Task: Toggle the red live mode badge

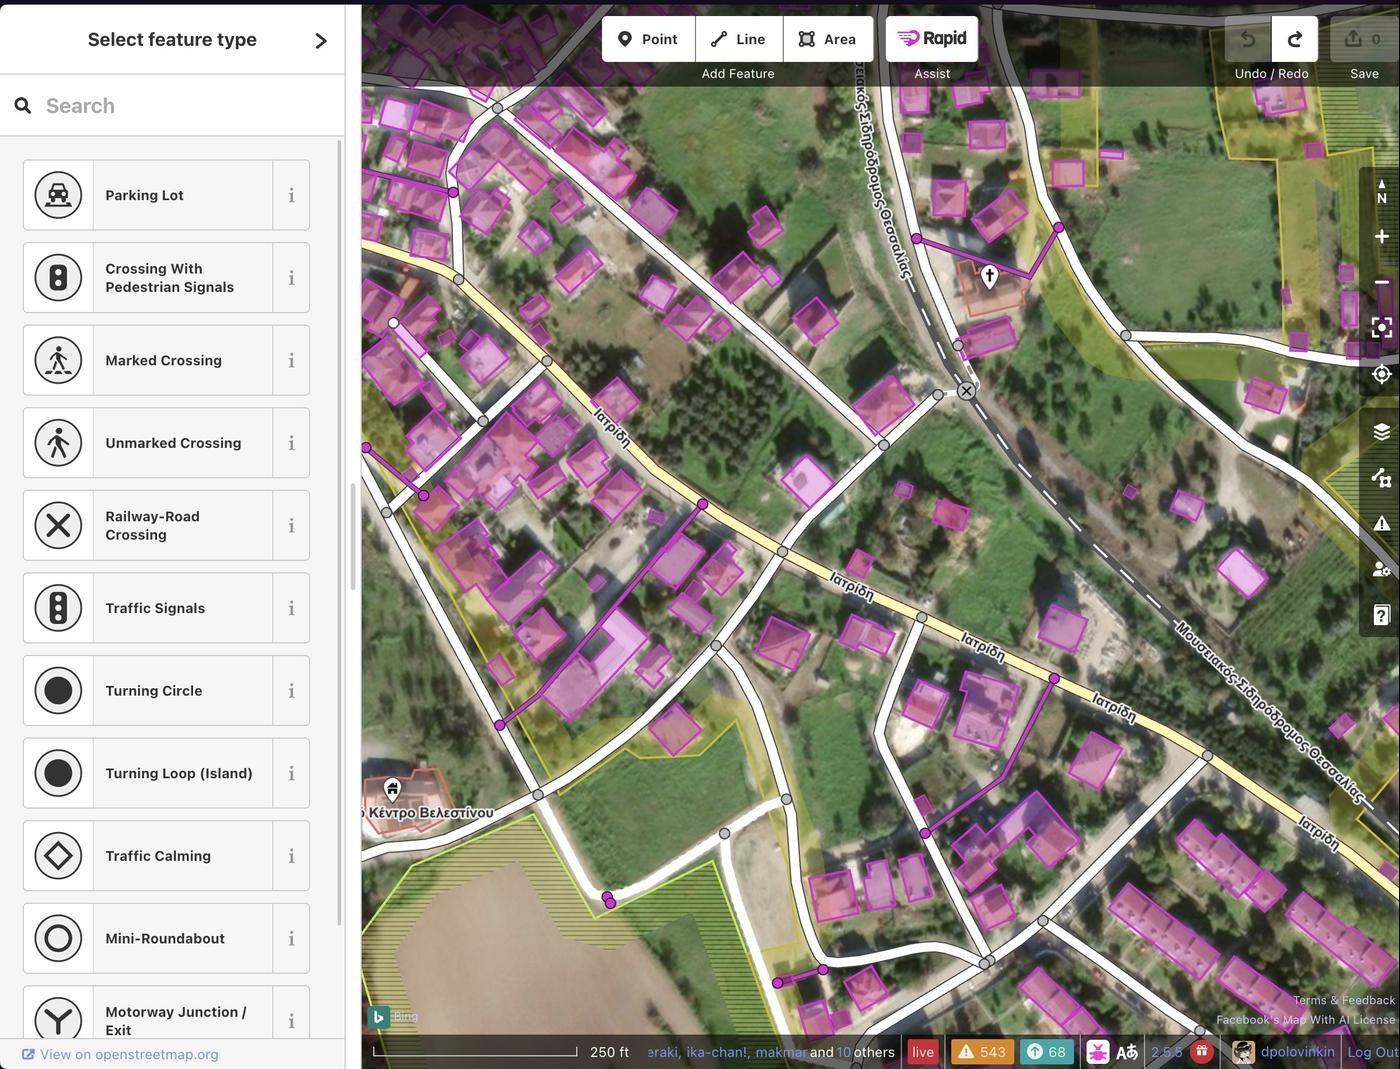Action: pyautogui.click(x=922, y=1052)
